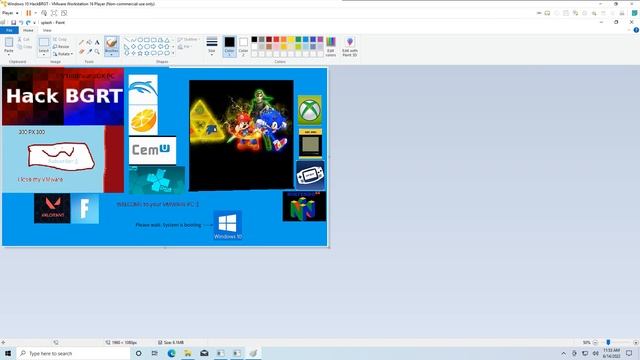This screenshot has height=360, width=640.
Task: Expand the Rotate dropdown
Action: tap(72, 54)
